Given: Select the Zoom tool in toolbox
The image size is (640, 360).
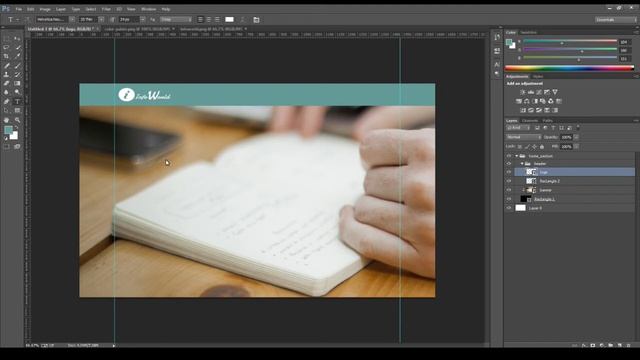Looking at the screenshot, I should 18,120.
